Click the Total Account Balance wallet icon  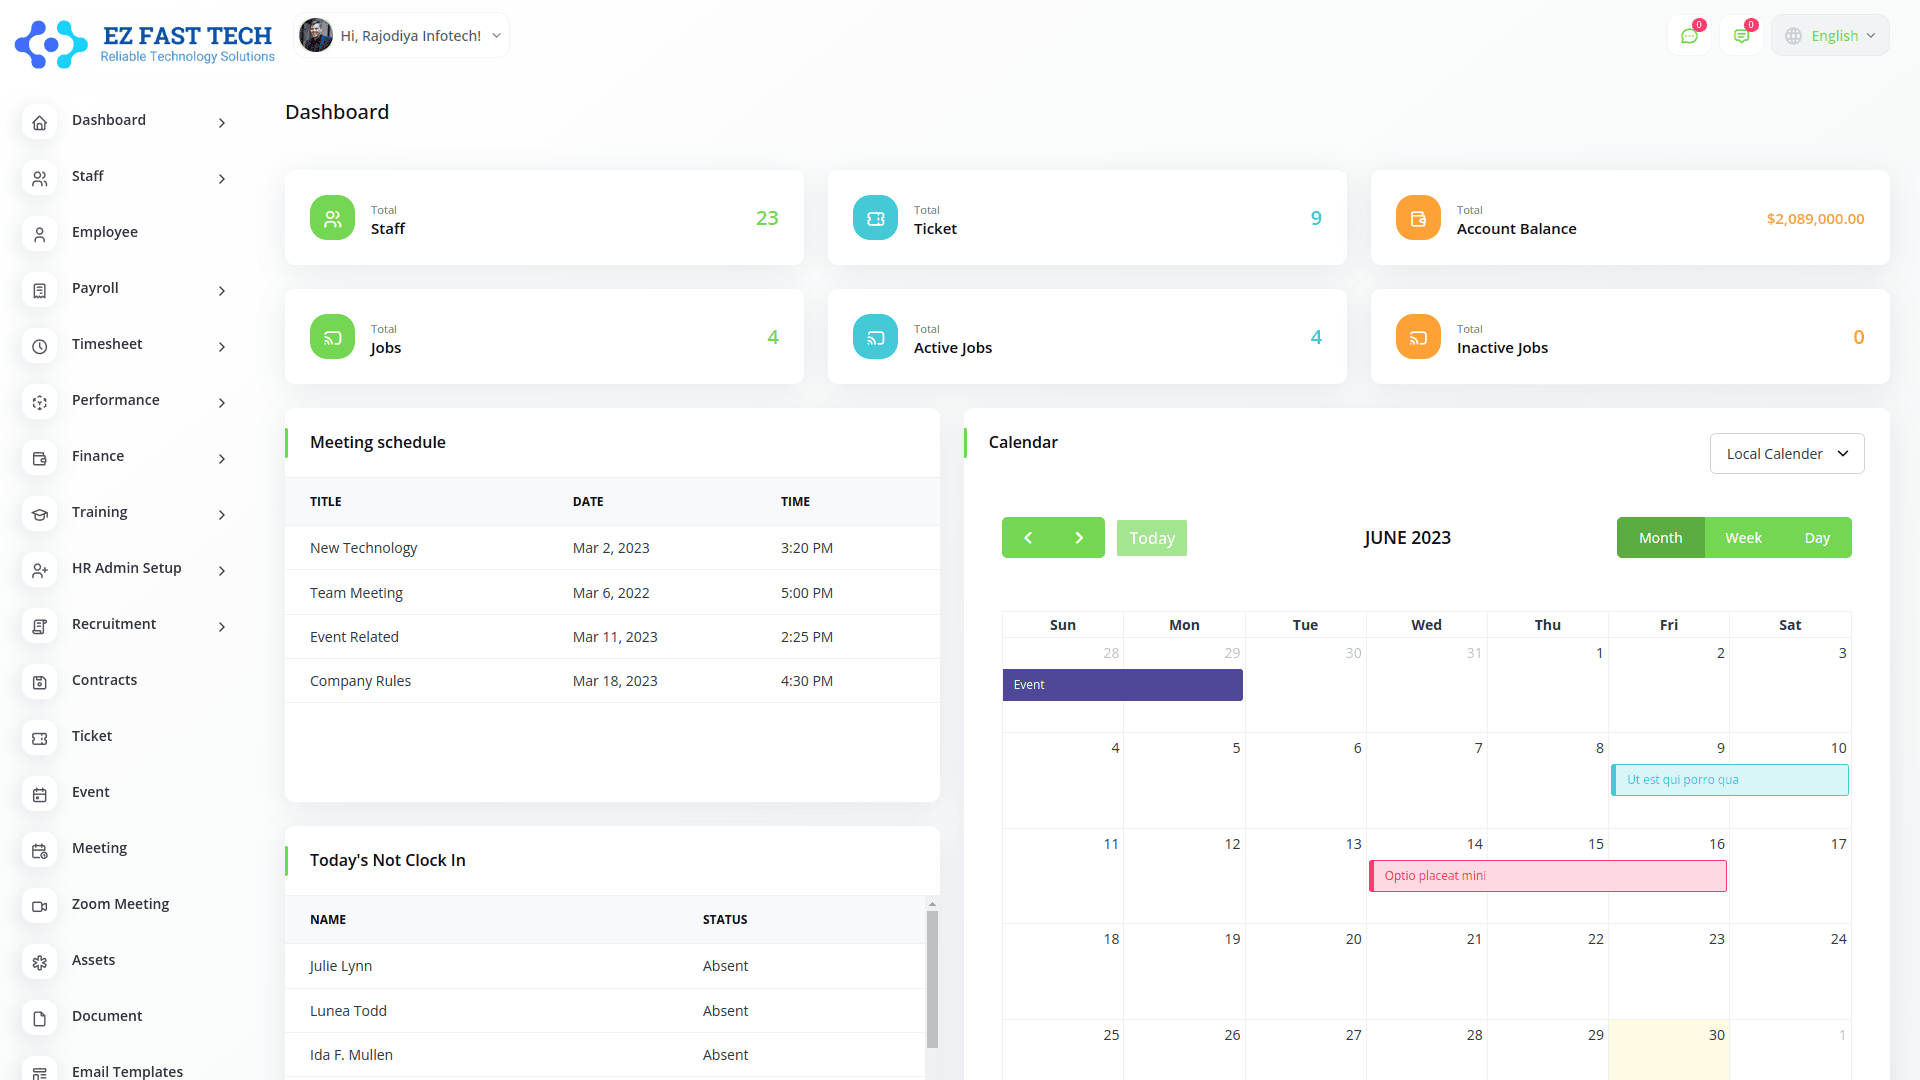(1418, 218)
